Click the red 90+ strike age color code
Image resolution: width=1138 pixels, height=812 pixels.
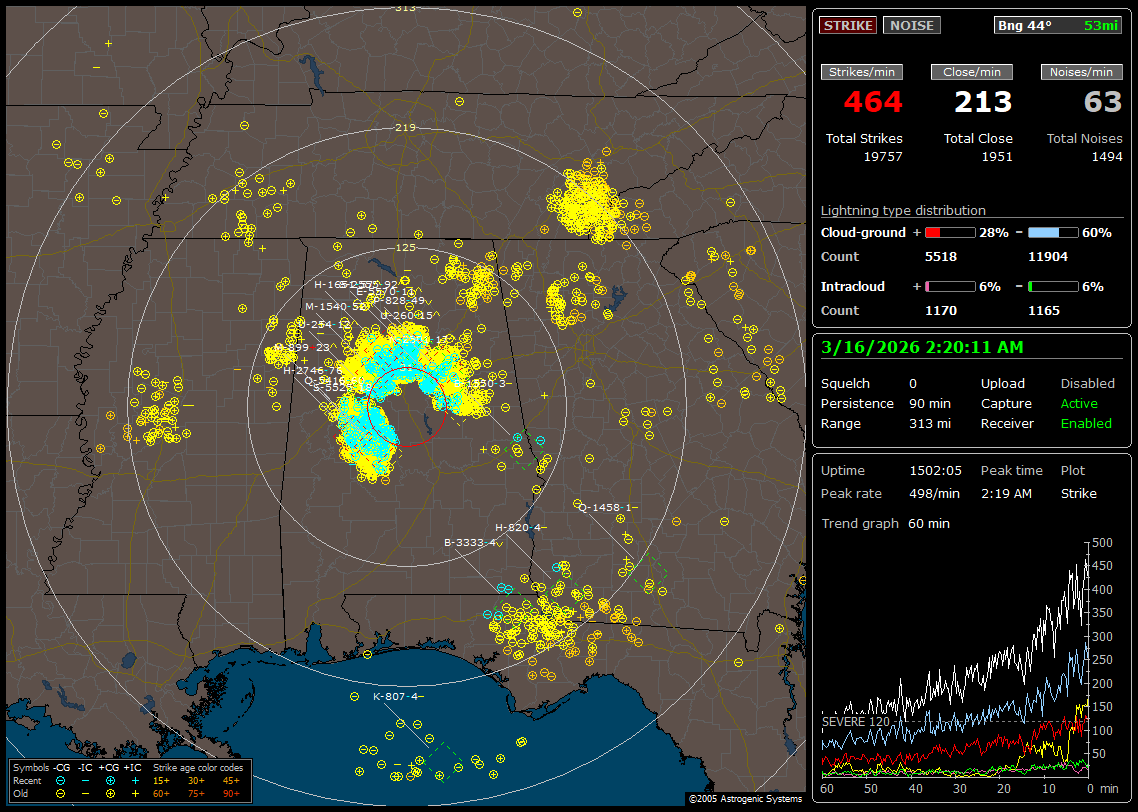[231, 792]
